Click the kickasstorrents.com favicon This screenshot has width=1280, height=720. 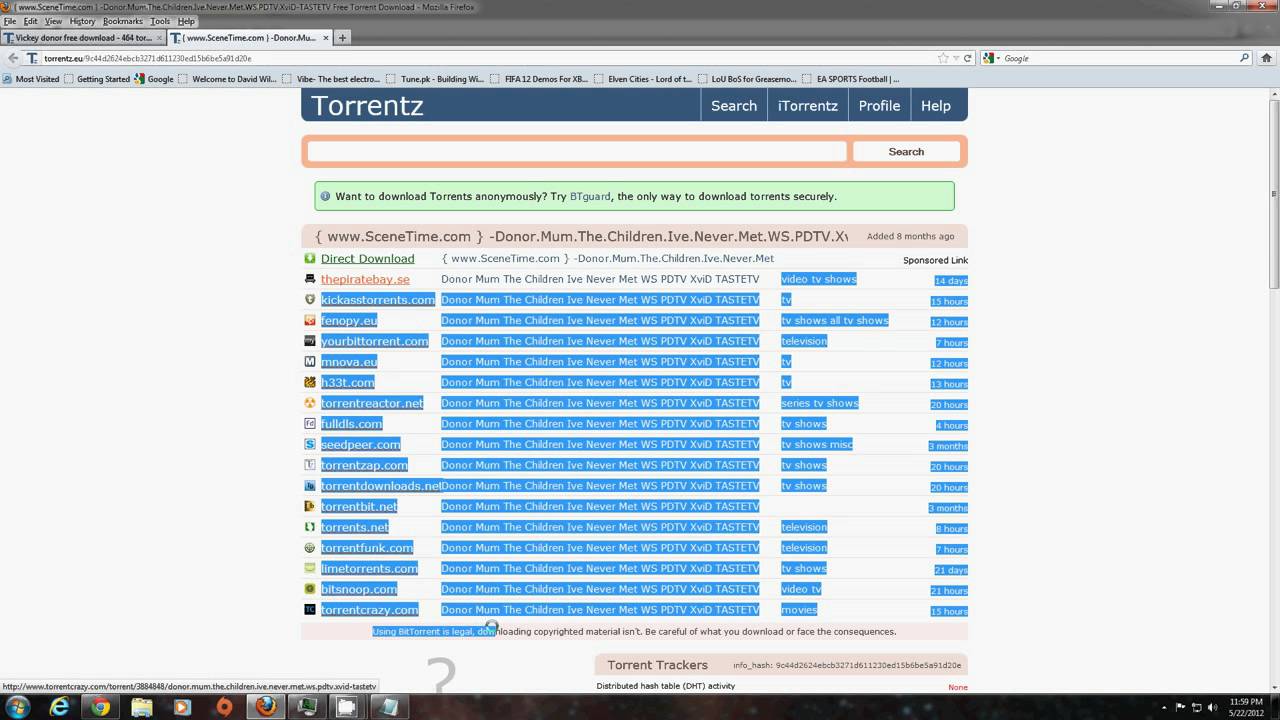click(x=310, y=299)
